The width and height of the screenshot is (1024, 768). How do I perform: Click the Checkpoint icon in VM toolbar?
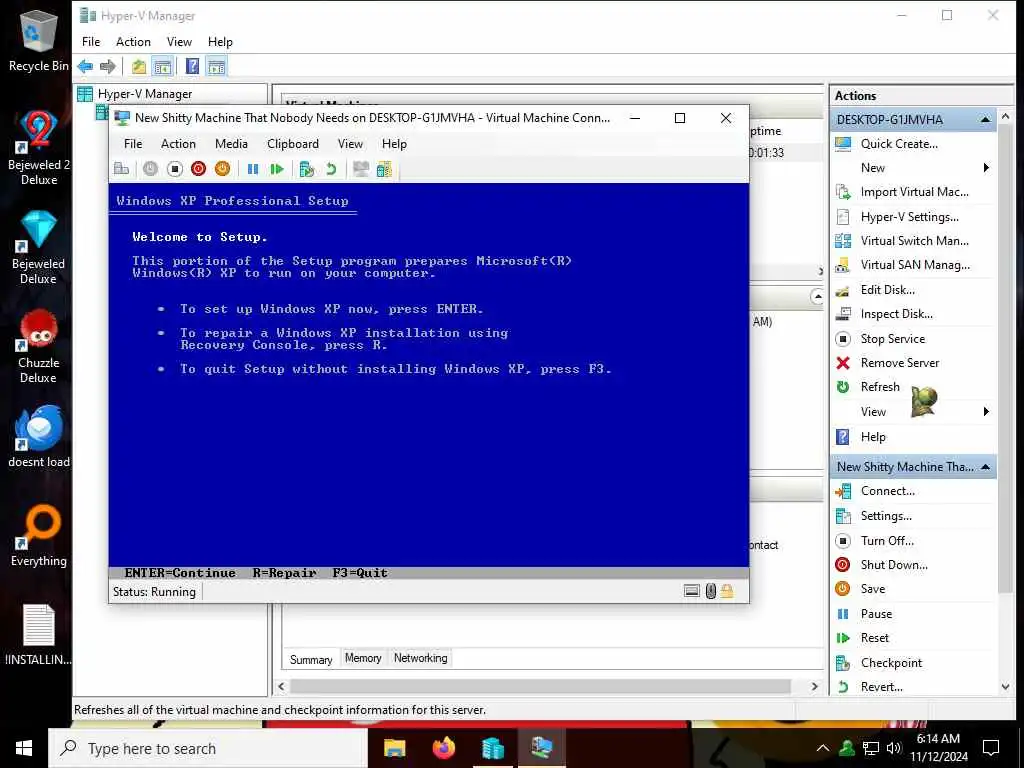coord(306,169)
